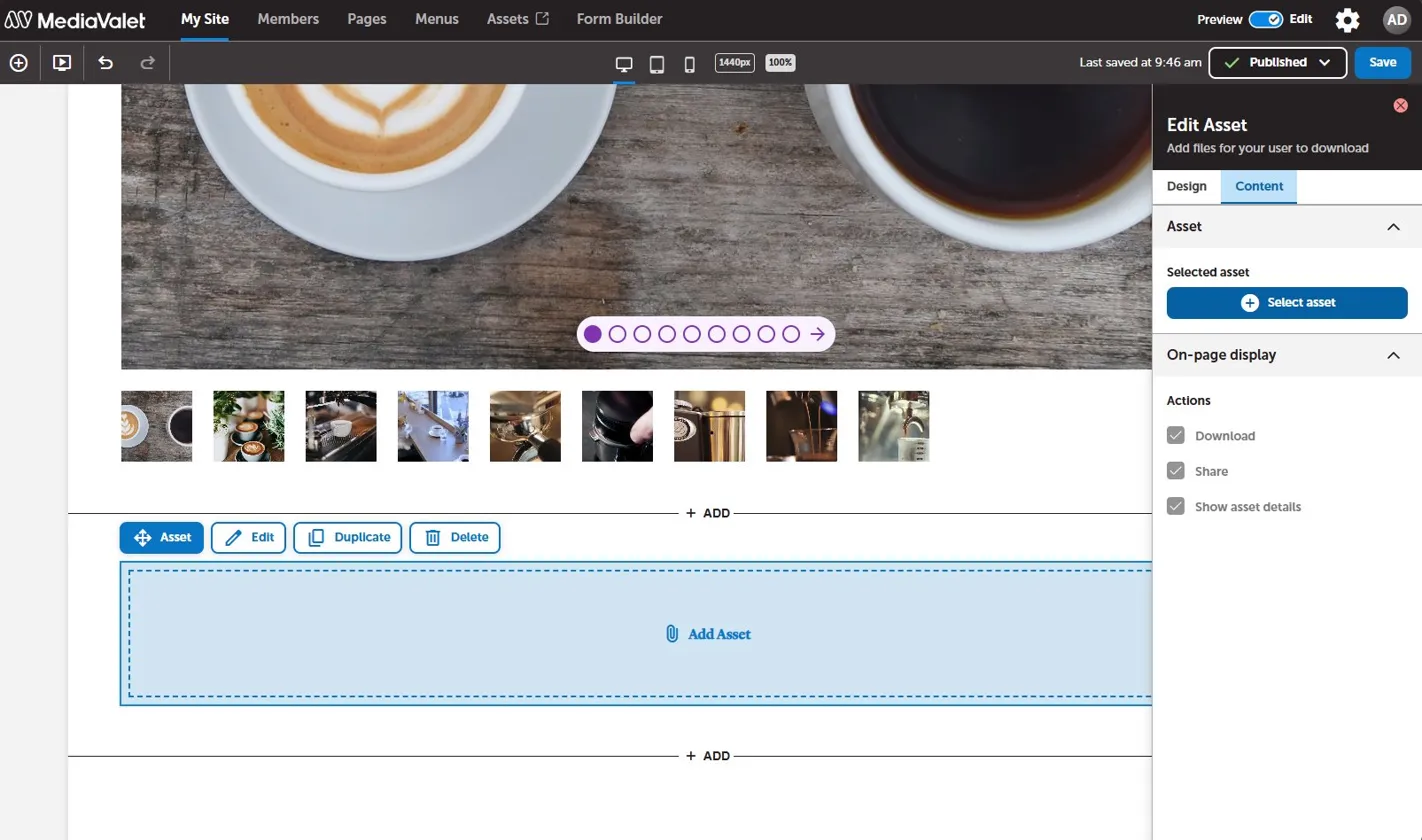Select the cafe counter fourth thumbnail
The height and width of the screenshot is (840, 1422).
pos(433,426)
